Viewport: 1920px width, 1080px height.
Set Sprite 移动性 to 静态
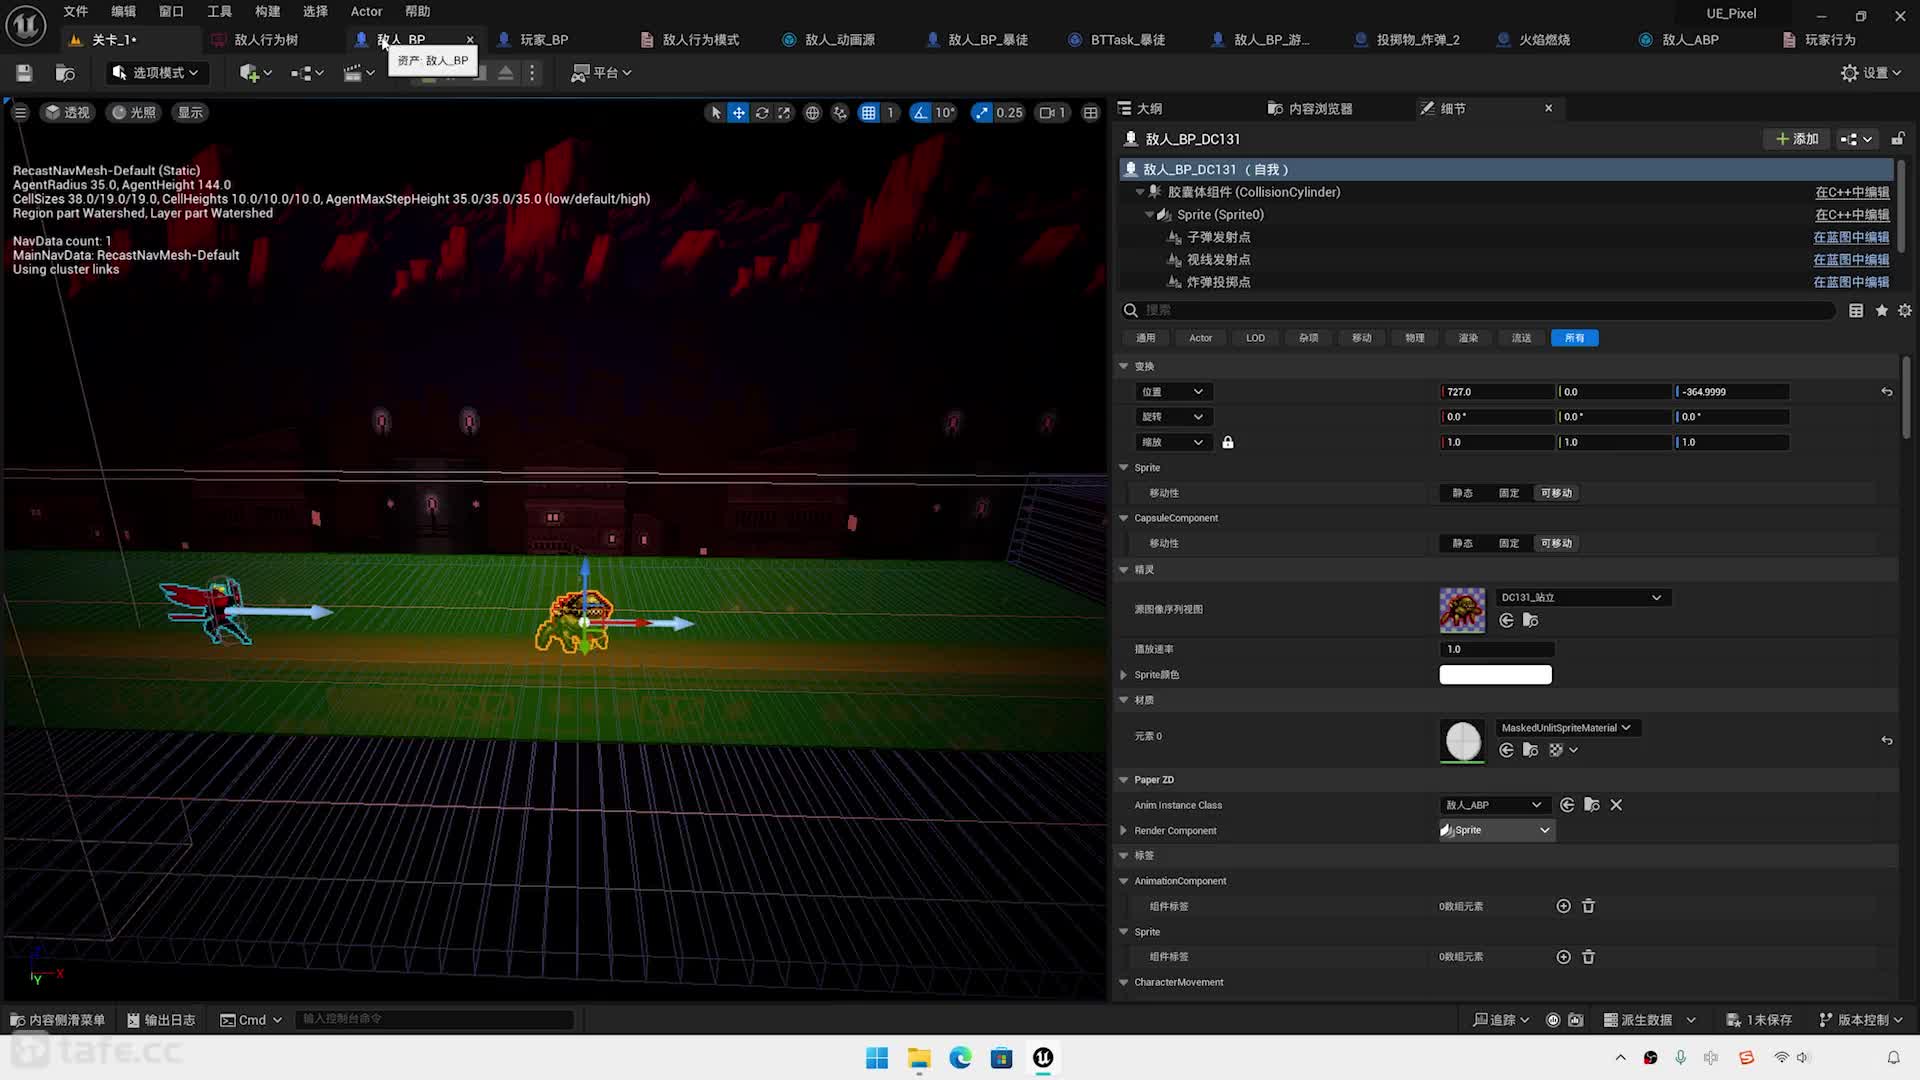point(1462,493)
